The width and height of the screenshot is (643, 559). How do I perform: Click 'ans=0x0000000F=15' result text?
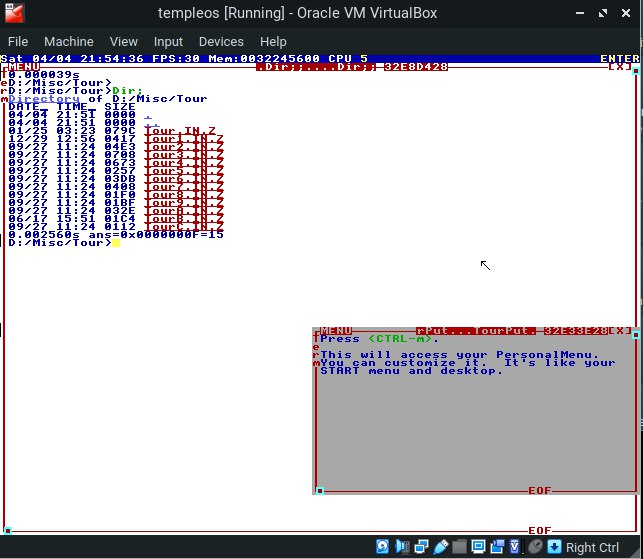tap(156, 235)
